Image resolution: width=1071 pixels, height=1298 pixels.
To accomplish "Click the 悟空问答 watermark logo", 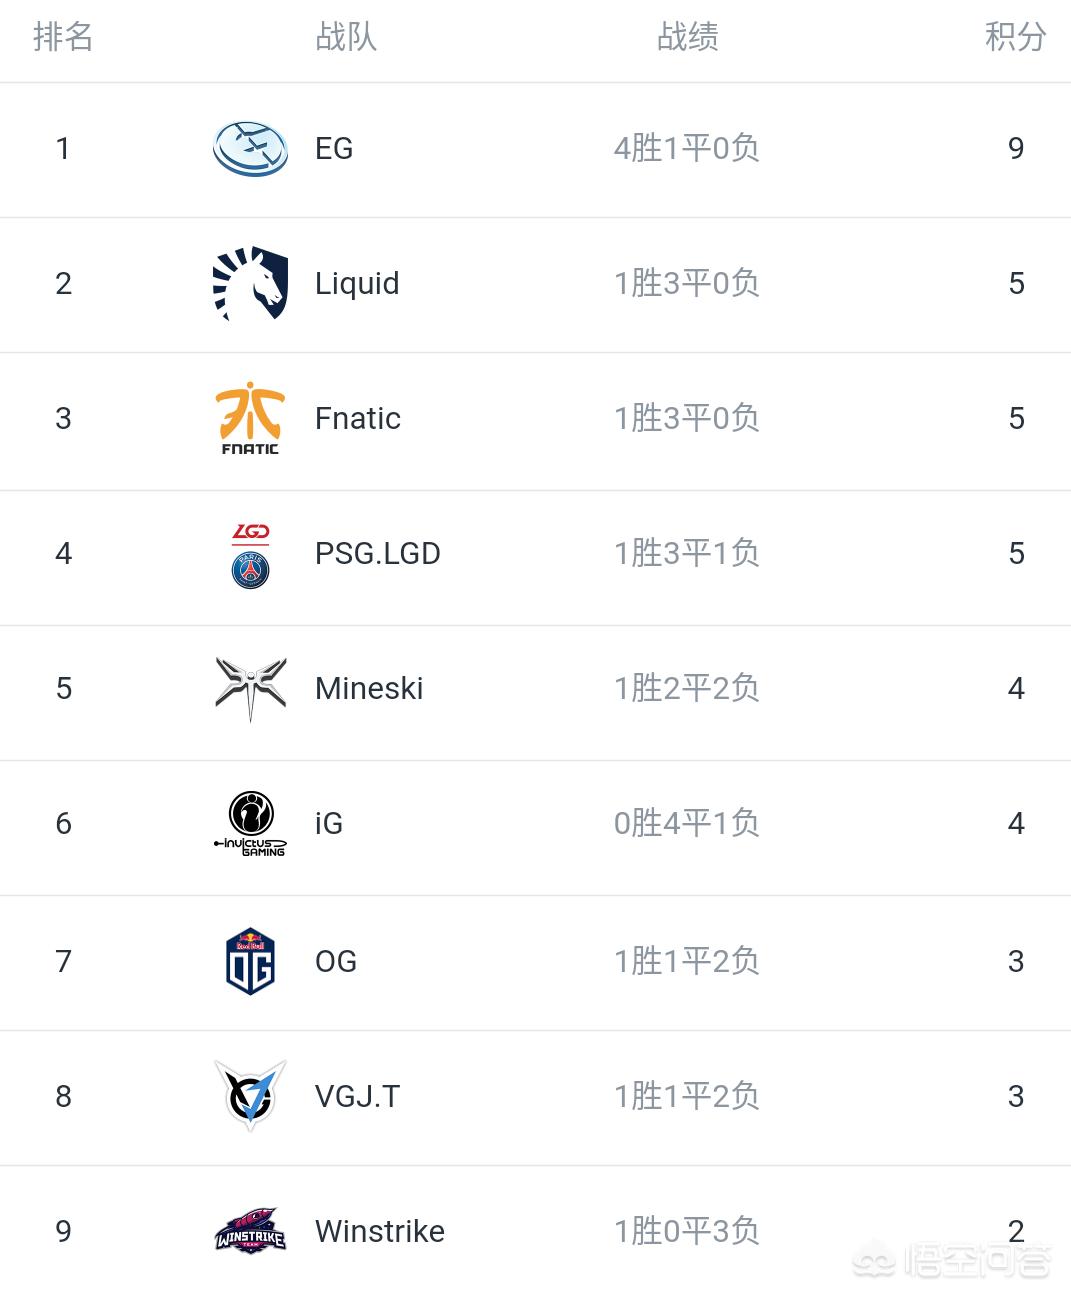I will tap(952, 1260).
